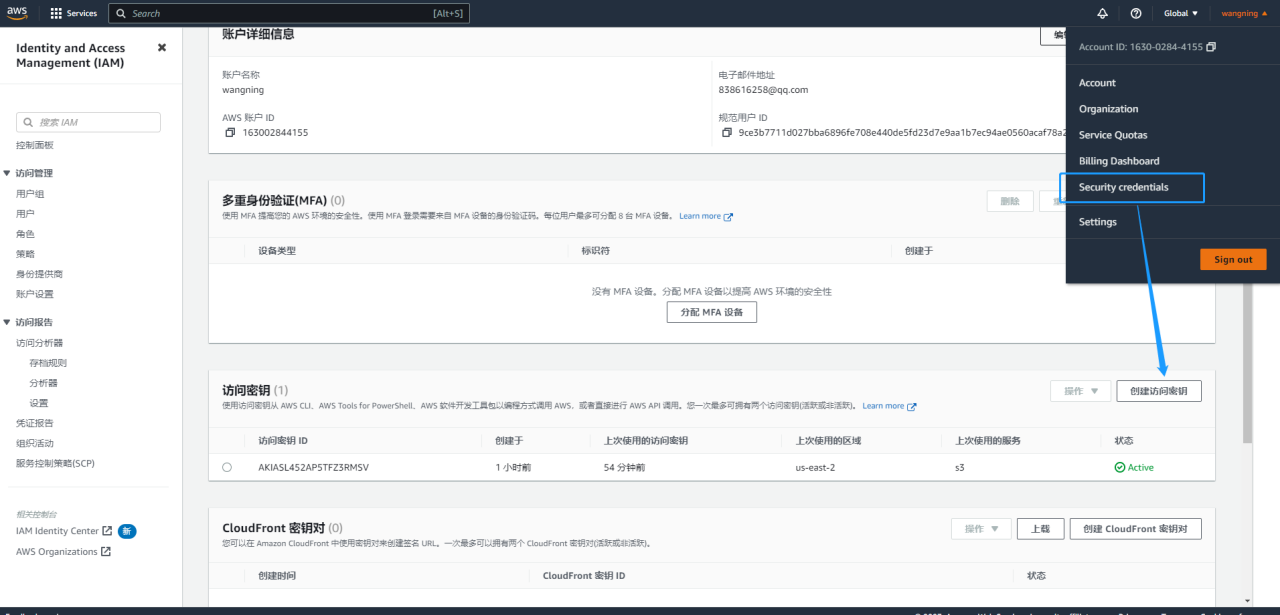The width and height of the screenshot is (1280, 615).
Task: Close the IAM navigation sidebar
Action: click(162, 48)
